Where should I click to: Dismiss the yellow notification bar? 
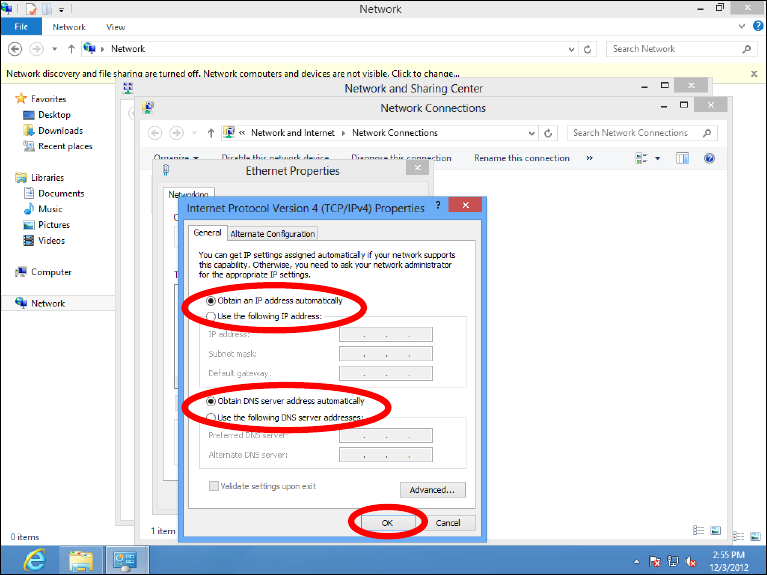[x=754, y=74]
